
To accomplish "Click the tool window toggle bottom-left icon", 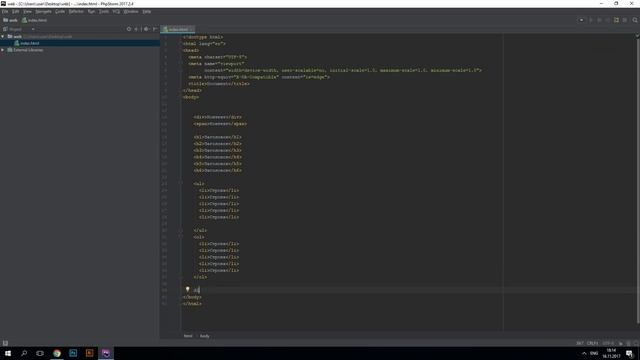I will tap(5, 343).
